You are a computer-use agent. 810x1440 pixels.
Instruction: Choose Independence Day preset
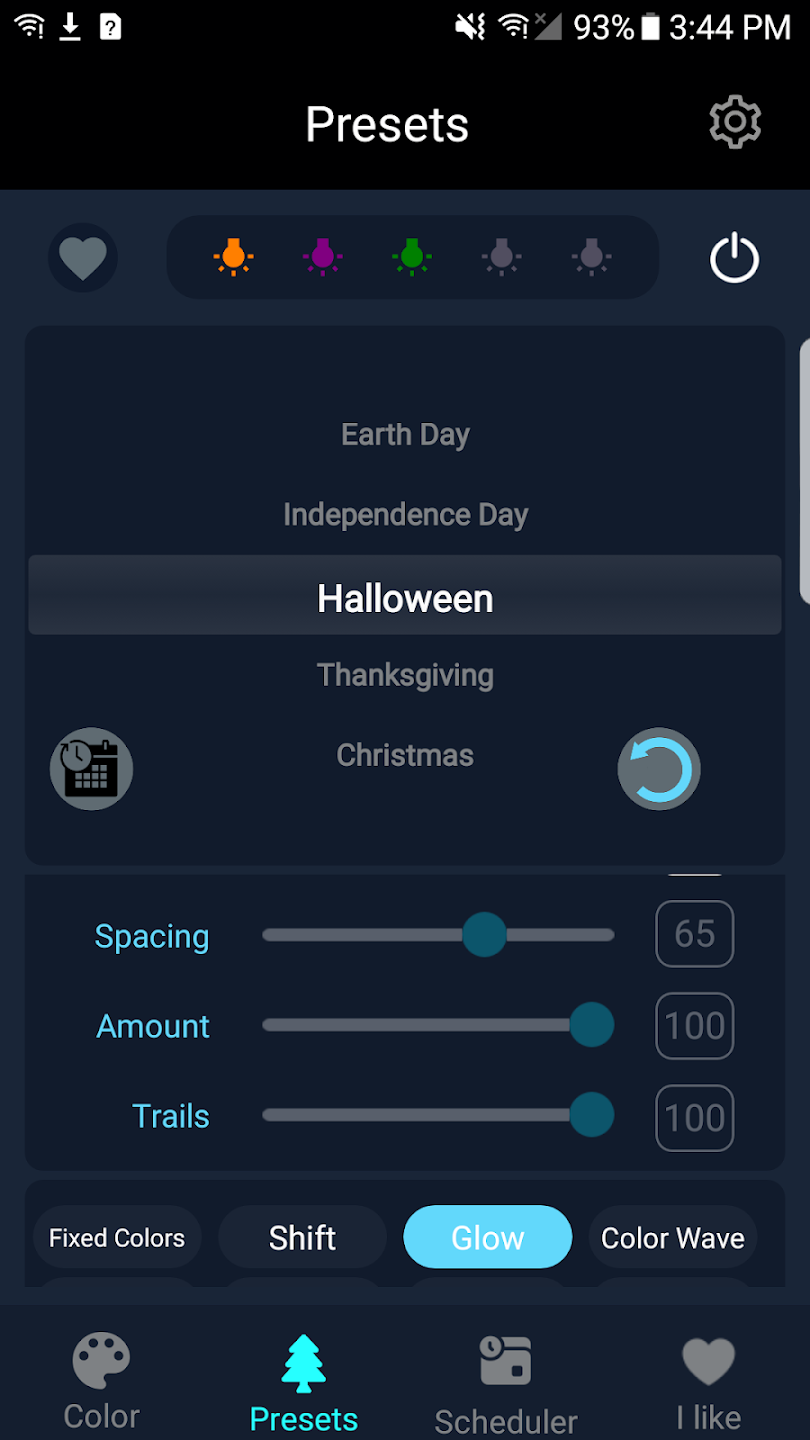tap(405, 515)
